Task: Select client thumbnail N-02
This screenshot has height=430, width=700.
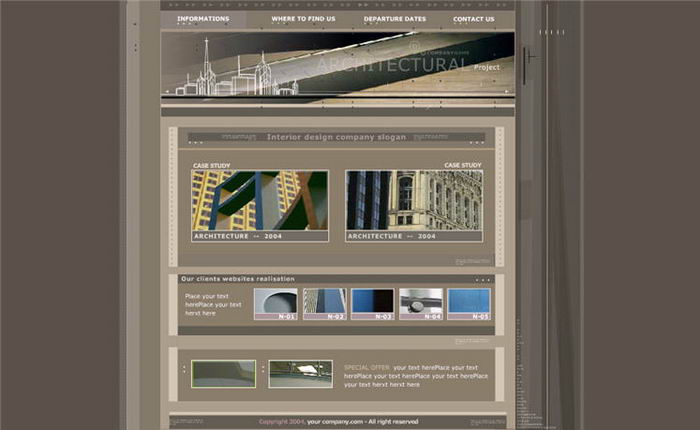Action: [x=324, y=304]
